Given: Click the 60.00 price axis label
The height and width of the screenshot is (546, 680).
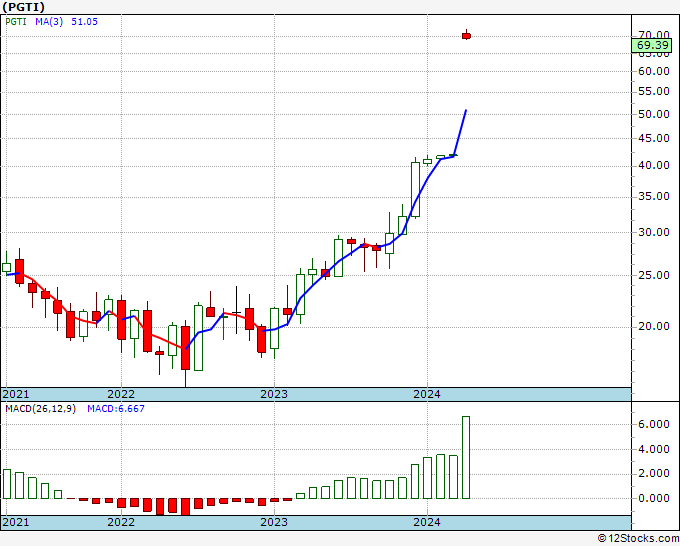Looking at the screenshot, I should (x=654, y=71).
